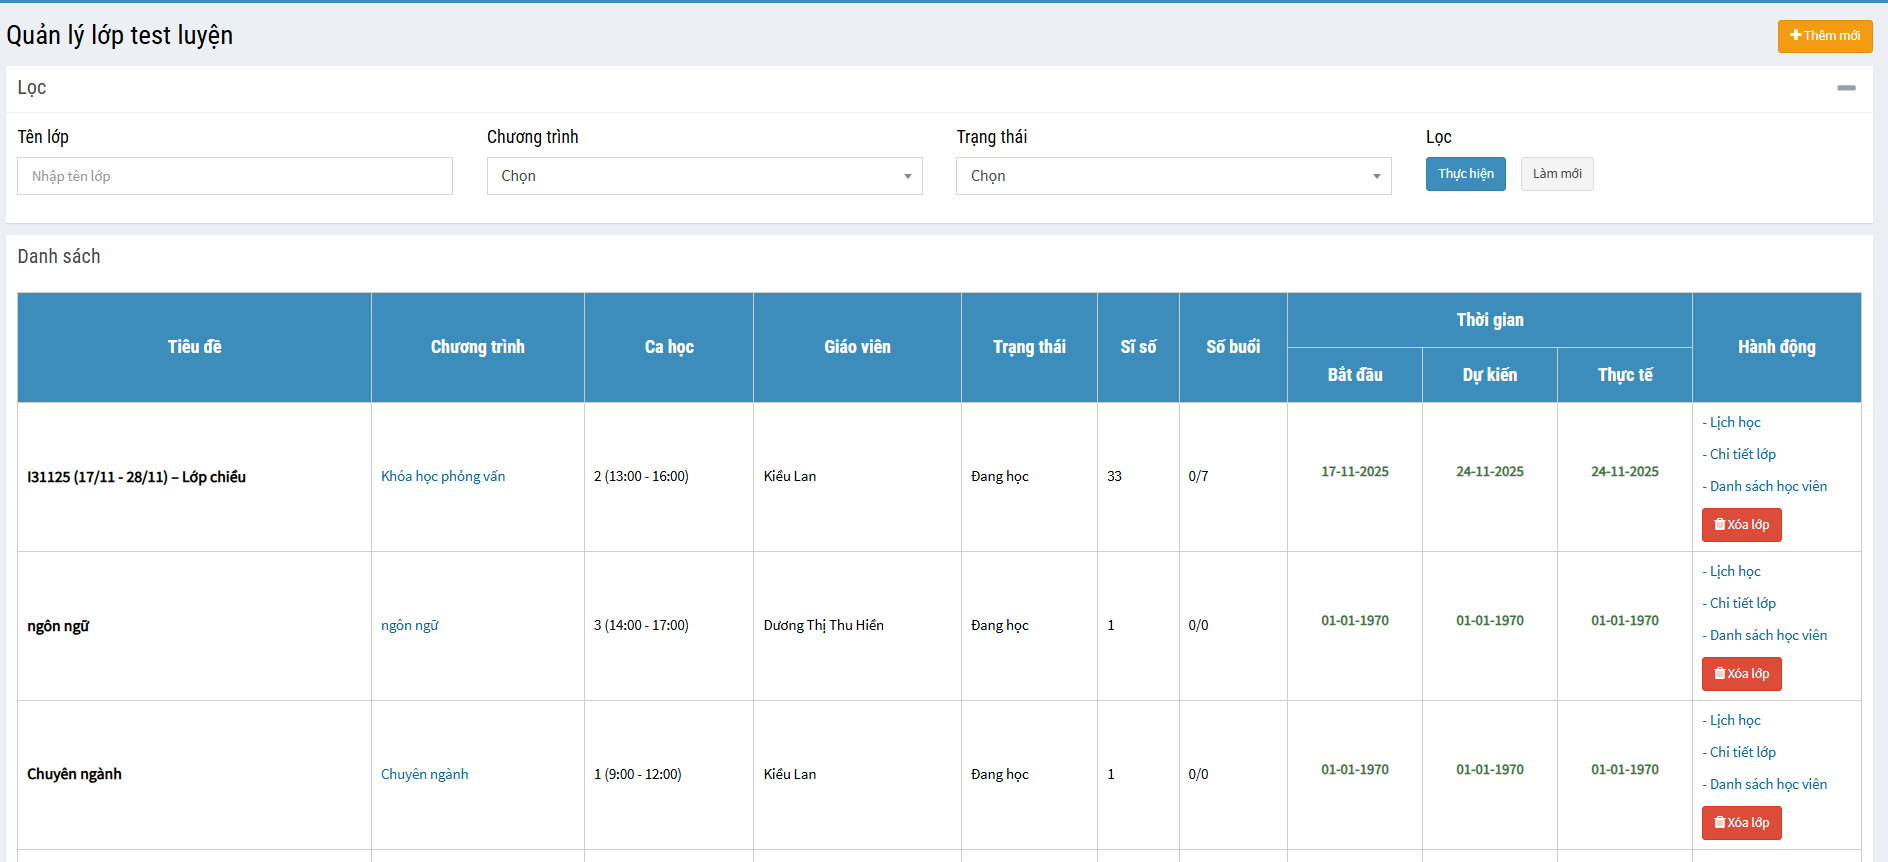Open Danh sách học viên for I31125 class
This screenshot has width=1888, height=862.
pos(1768,487)
